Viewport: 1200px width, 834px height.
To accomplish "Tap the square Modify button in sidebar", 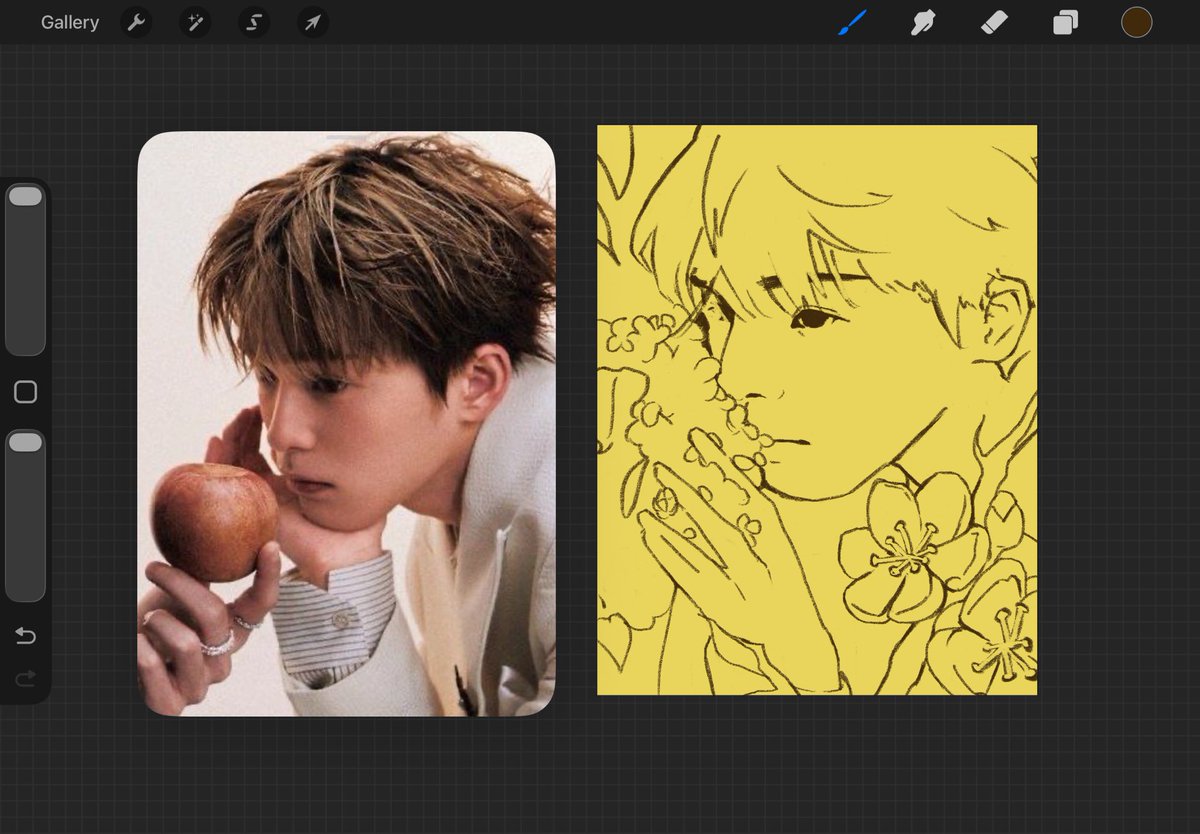I will coord(25,392).
